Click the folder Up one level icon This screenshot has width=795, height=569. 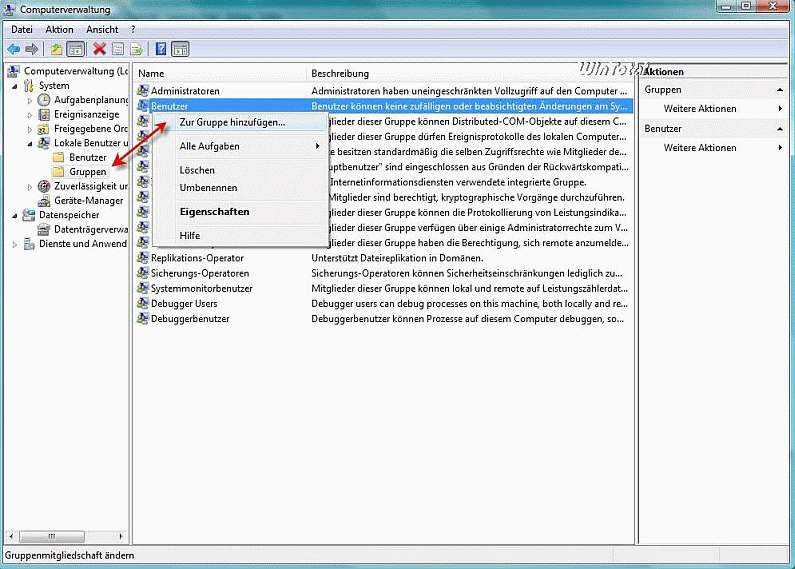(x=57, y=49)
